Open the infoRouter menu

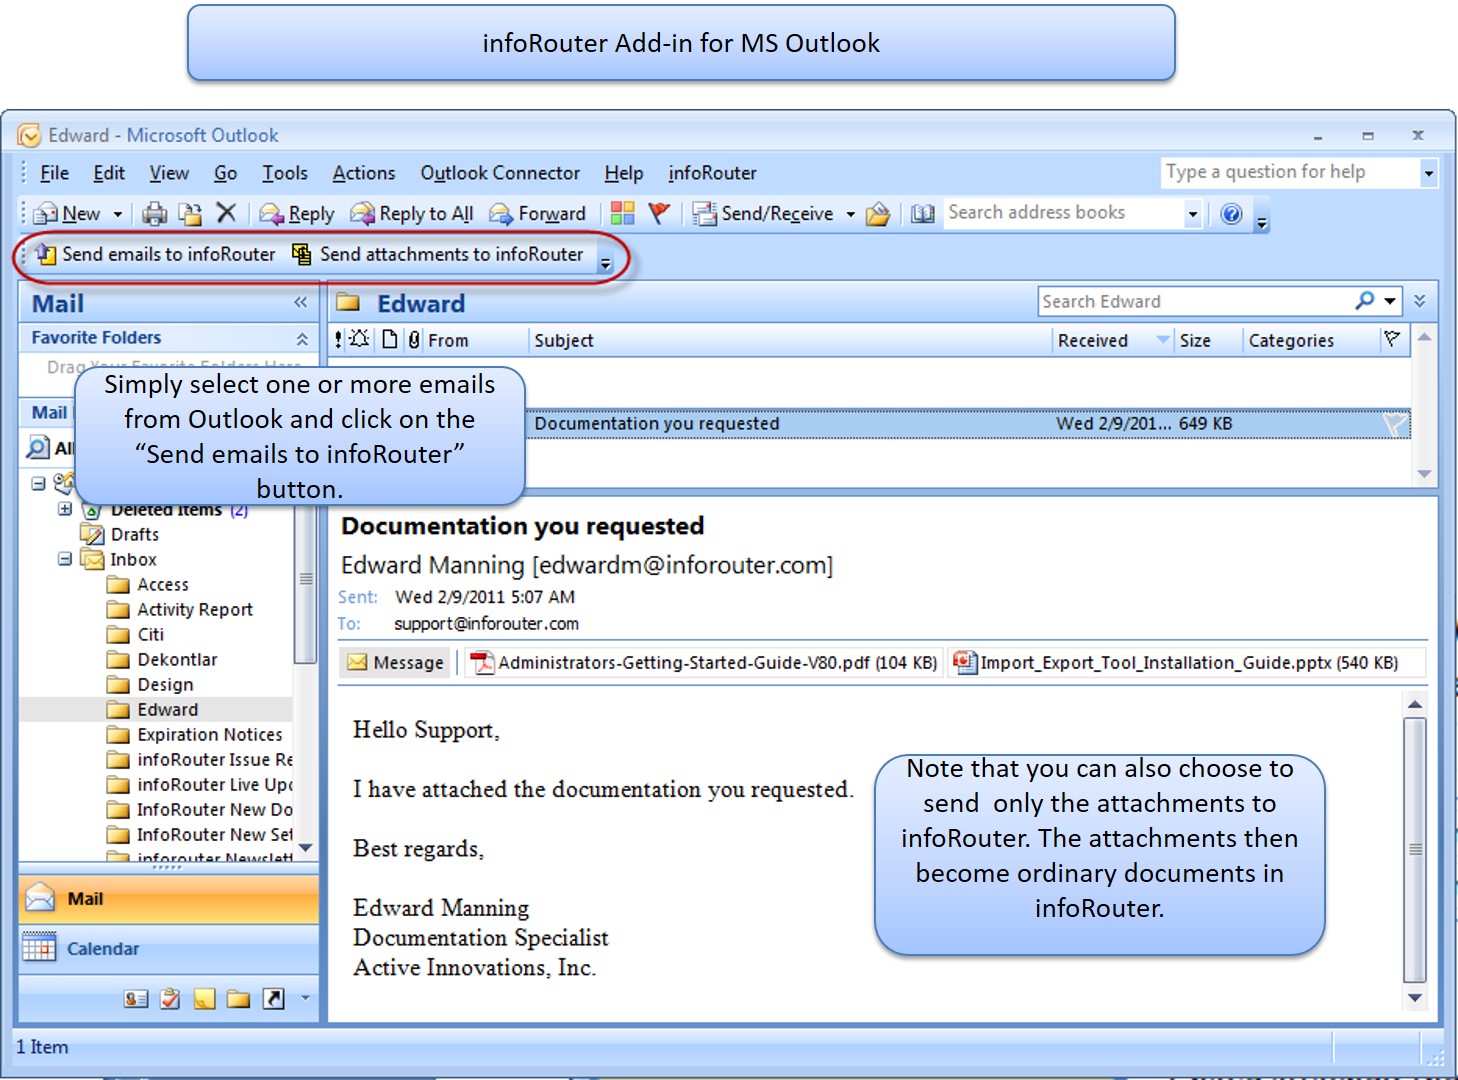(x=712, y=173)
